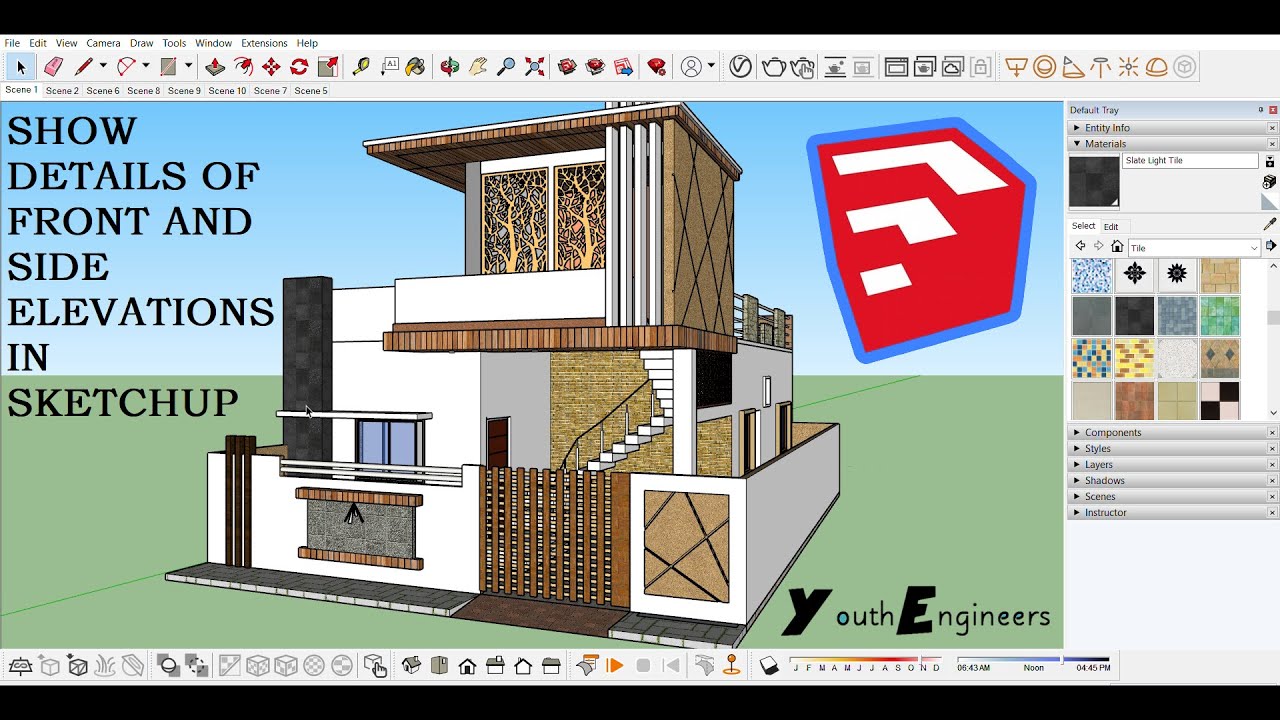Select the arrow Select tool
The width and height of the screenshot is (1280, 720).
[x=20, y=67]
